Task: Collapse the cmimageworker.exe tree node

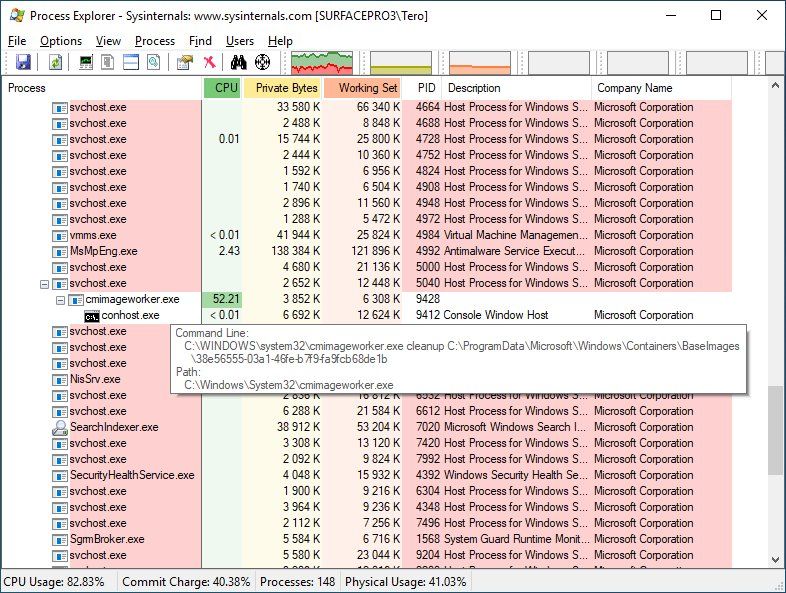Action: [x=60, y=300]
